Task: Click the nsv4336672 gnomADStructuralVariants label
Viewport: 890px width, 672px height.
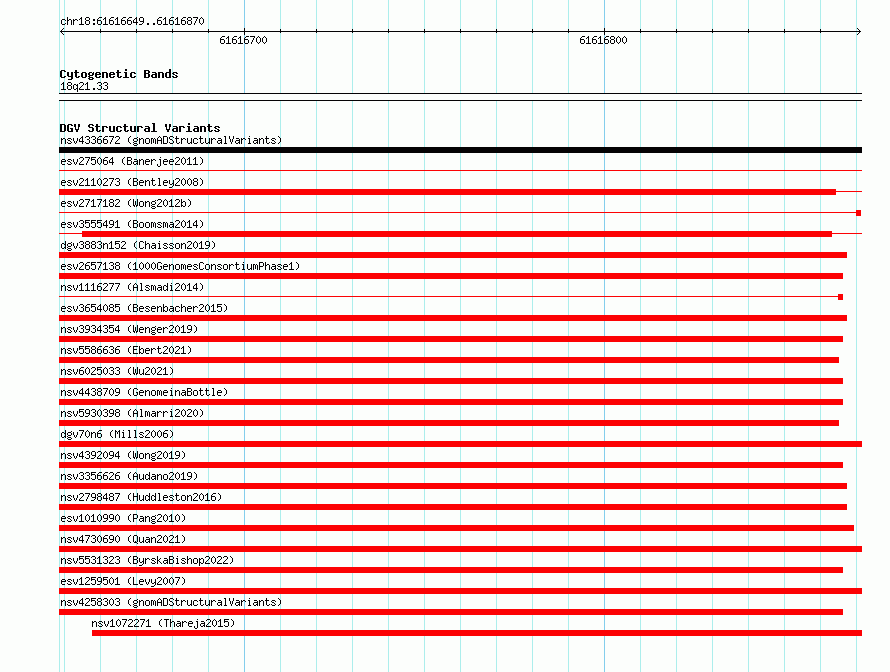Action: 171,140
